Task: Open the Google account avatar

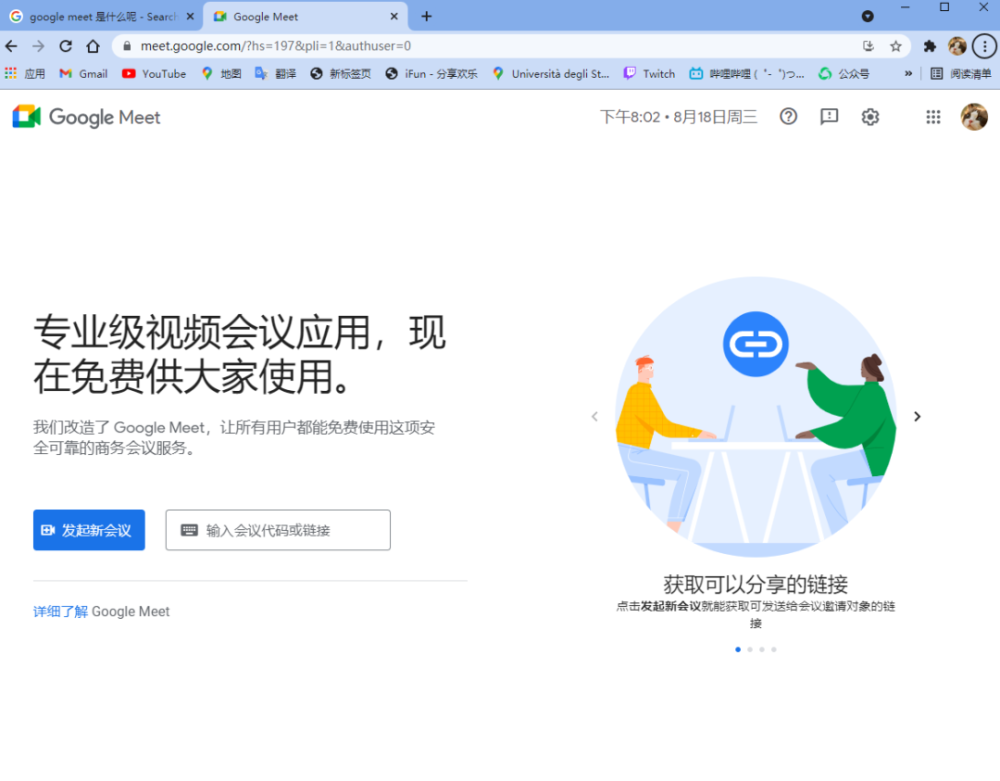Action: 974,117
